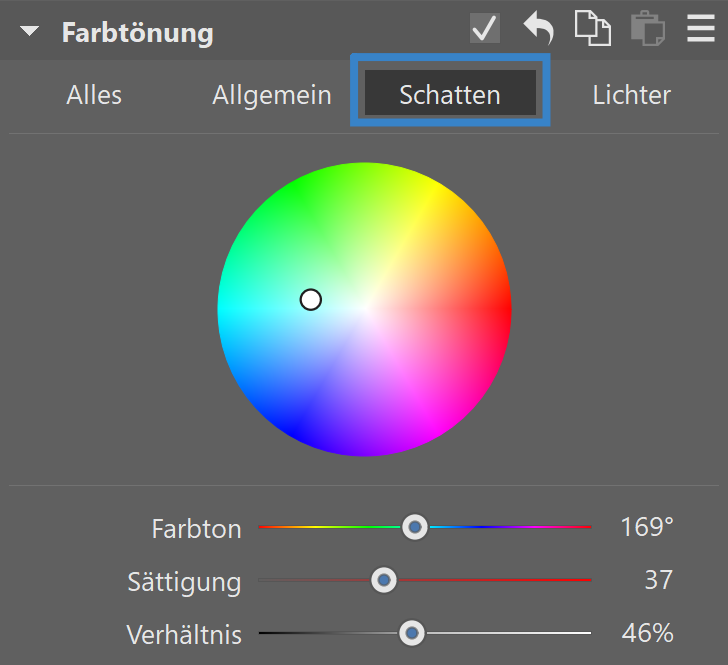
Task: Click the Verhältnis slider handle
Action: click(411, 633)
